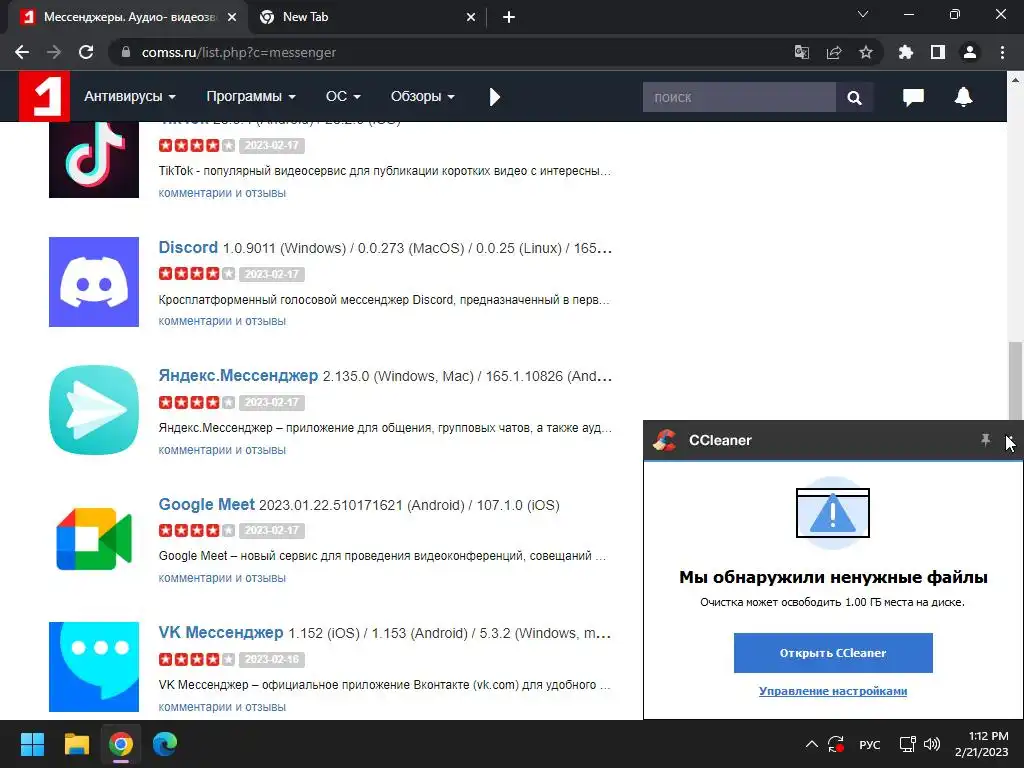
Task: Click Chrome taskbar icon
Action: [x=121, y=744]
